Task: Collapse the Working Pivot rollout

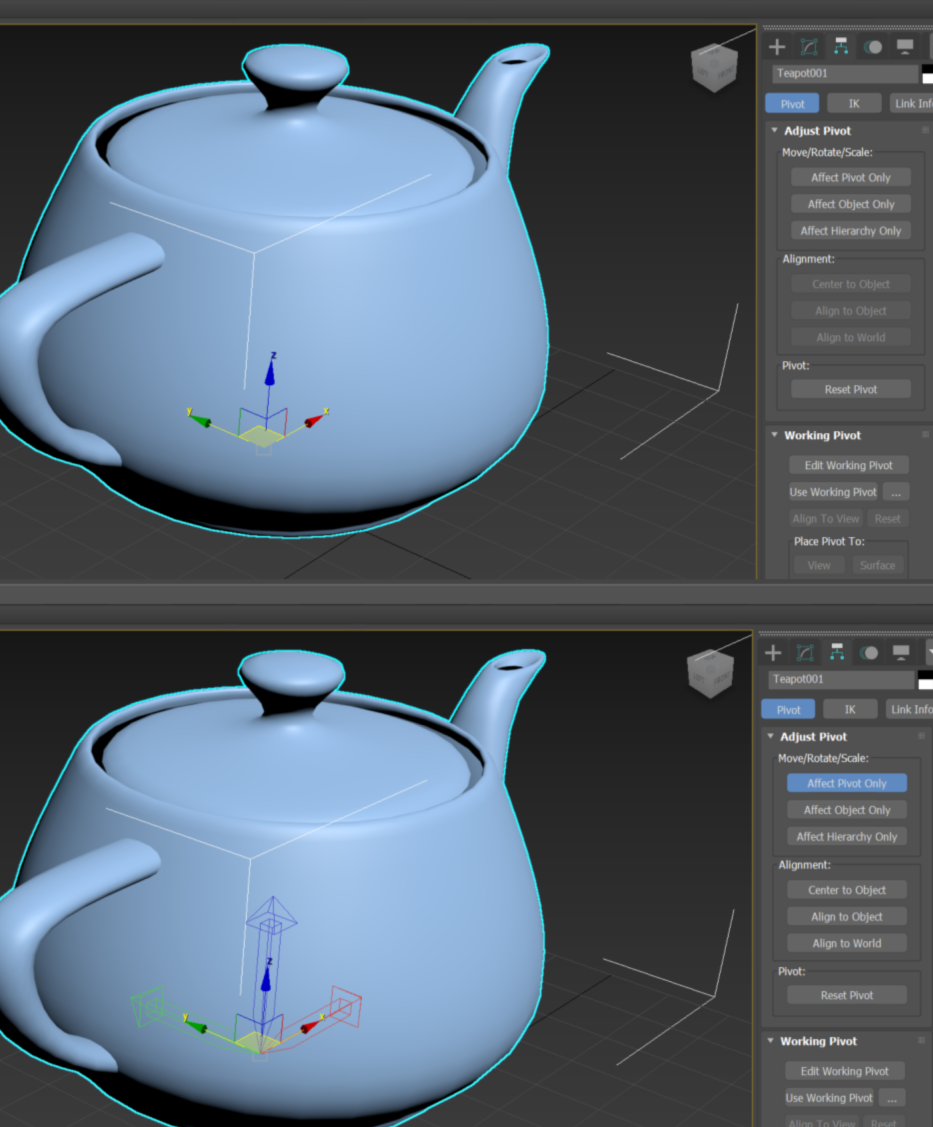Action: tap(774, 435)
